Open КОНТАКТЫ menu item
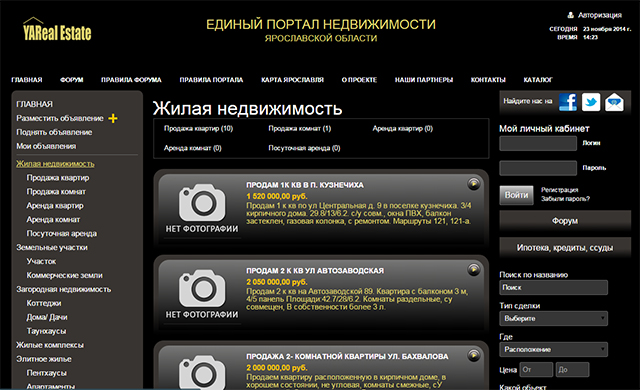Image resolution: width=640 pixels, height=390 pixels. pos(488,80)
